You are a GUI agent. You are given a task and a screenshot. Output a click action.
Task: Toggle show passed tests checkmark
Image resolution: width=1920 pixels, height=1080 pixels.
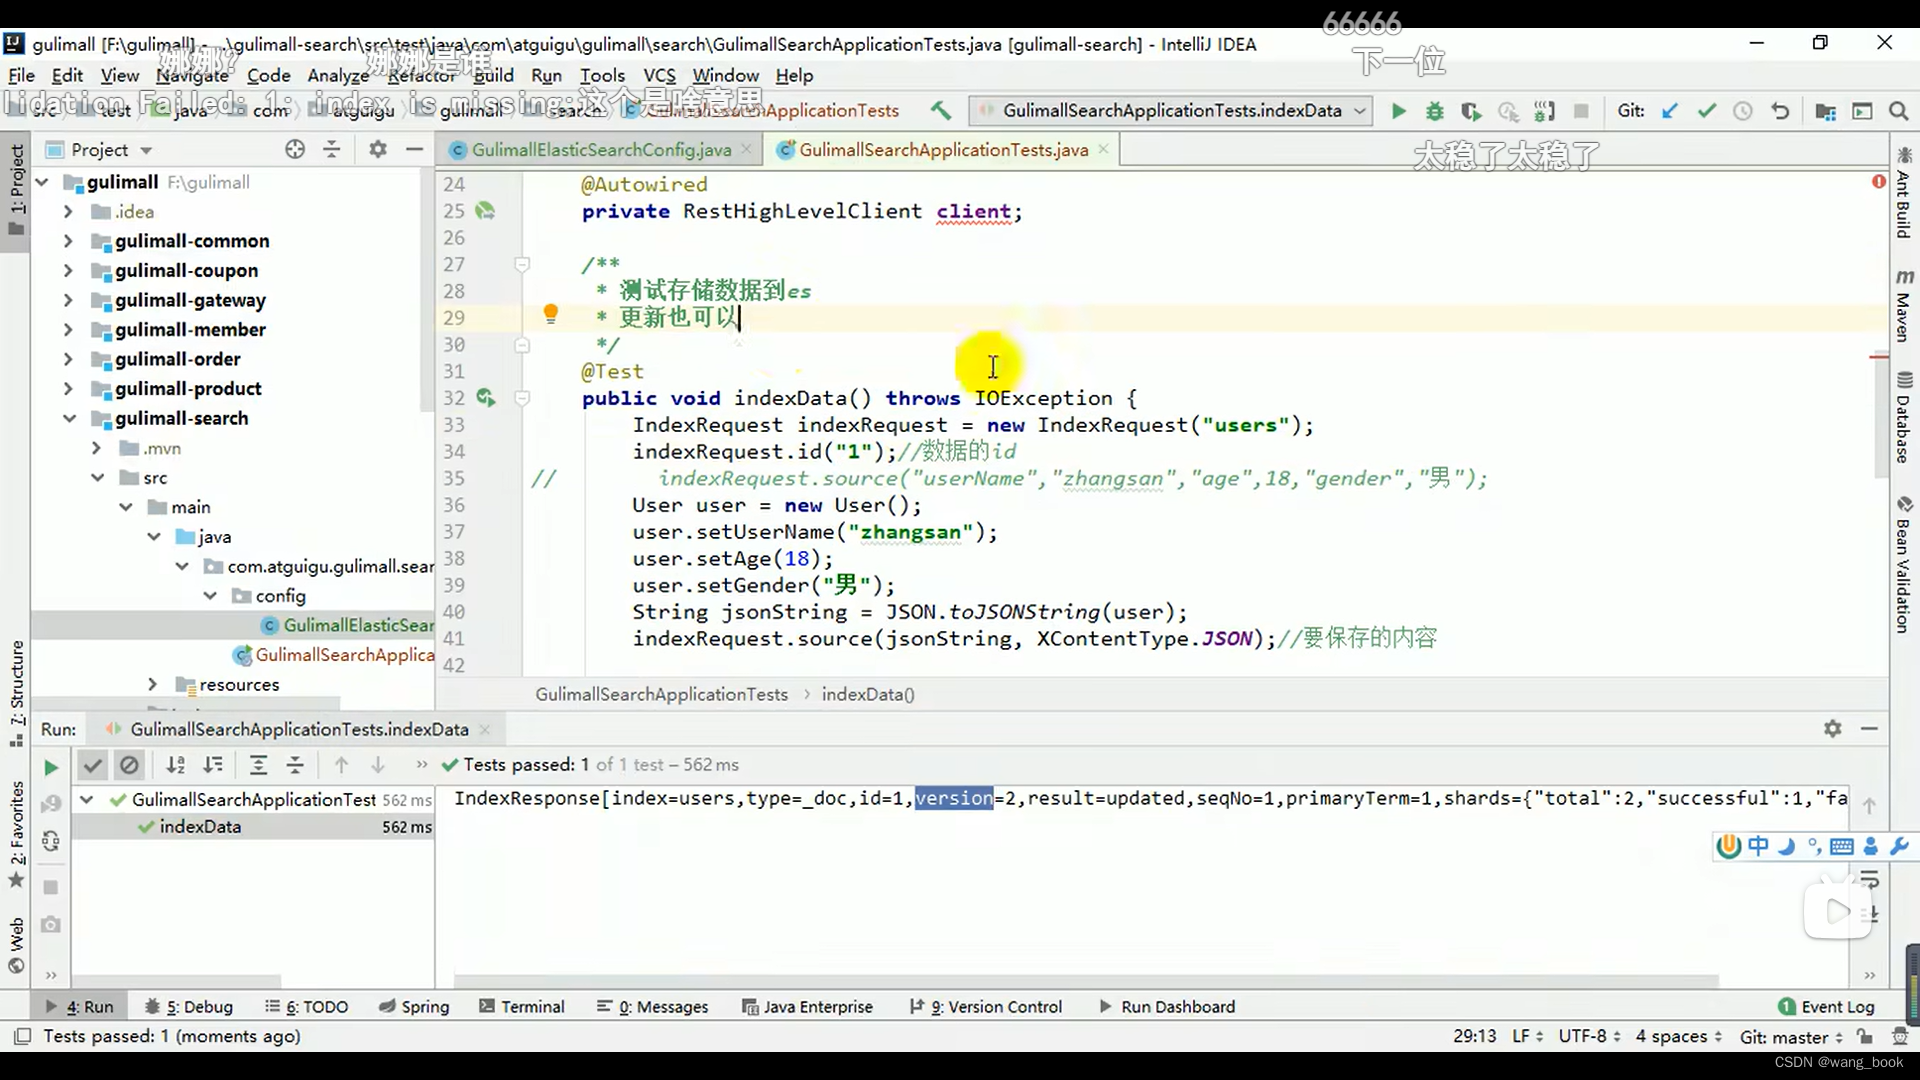click(x=92, y=765)
